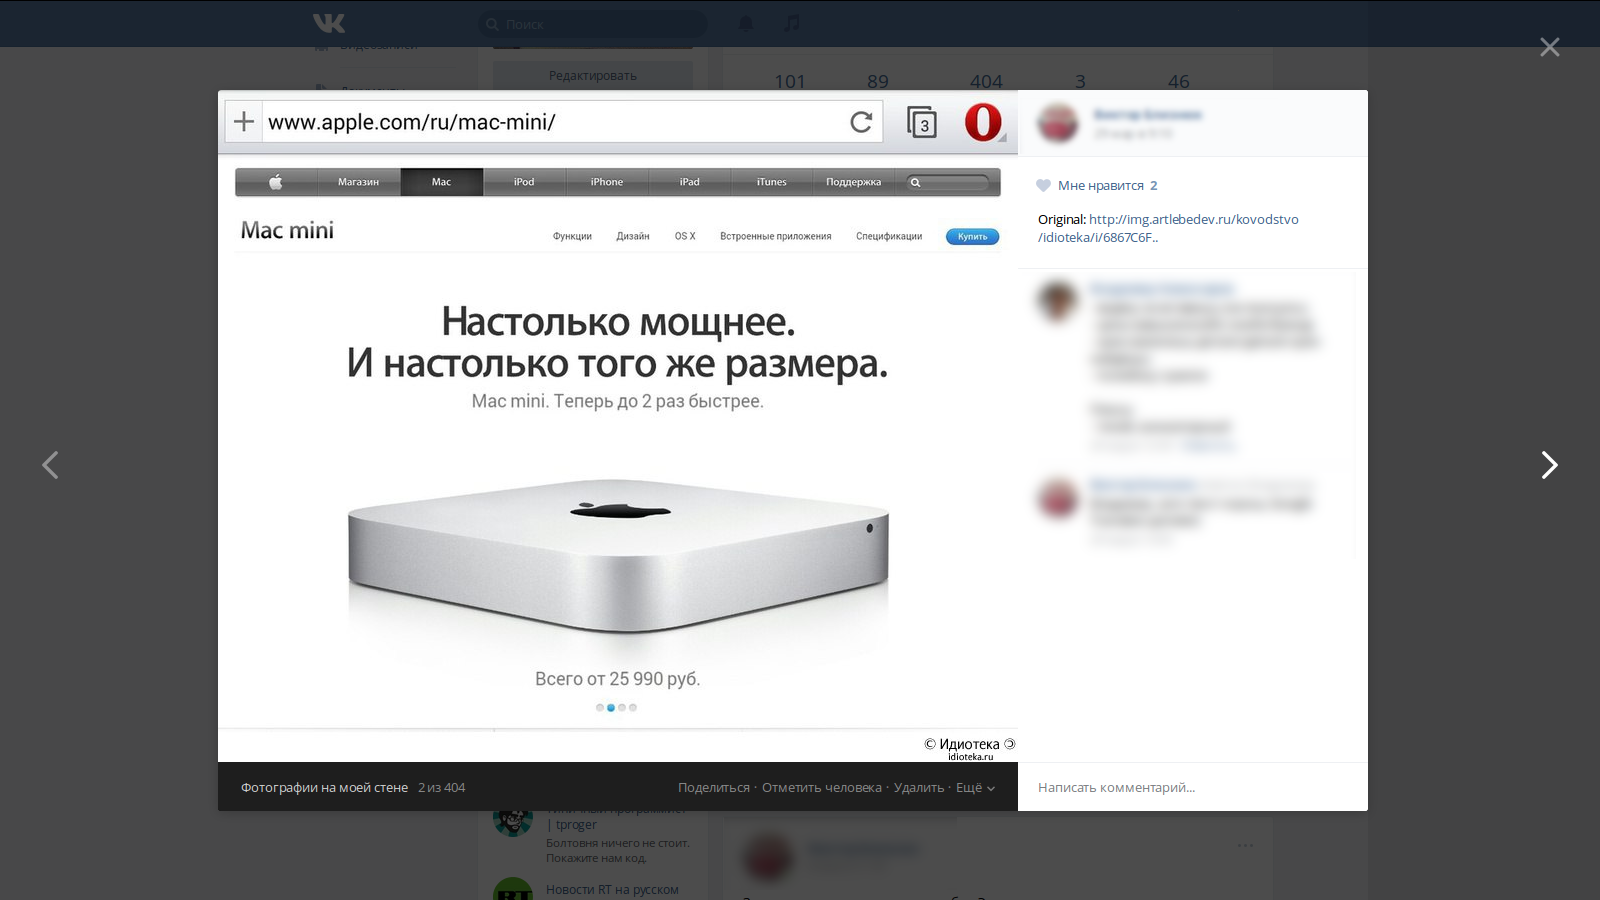The height and width of the screenshot is (900, 1600).
Task: Click the '101' counter on the background profile
Action: point(790,81)
